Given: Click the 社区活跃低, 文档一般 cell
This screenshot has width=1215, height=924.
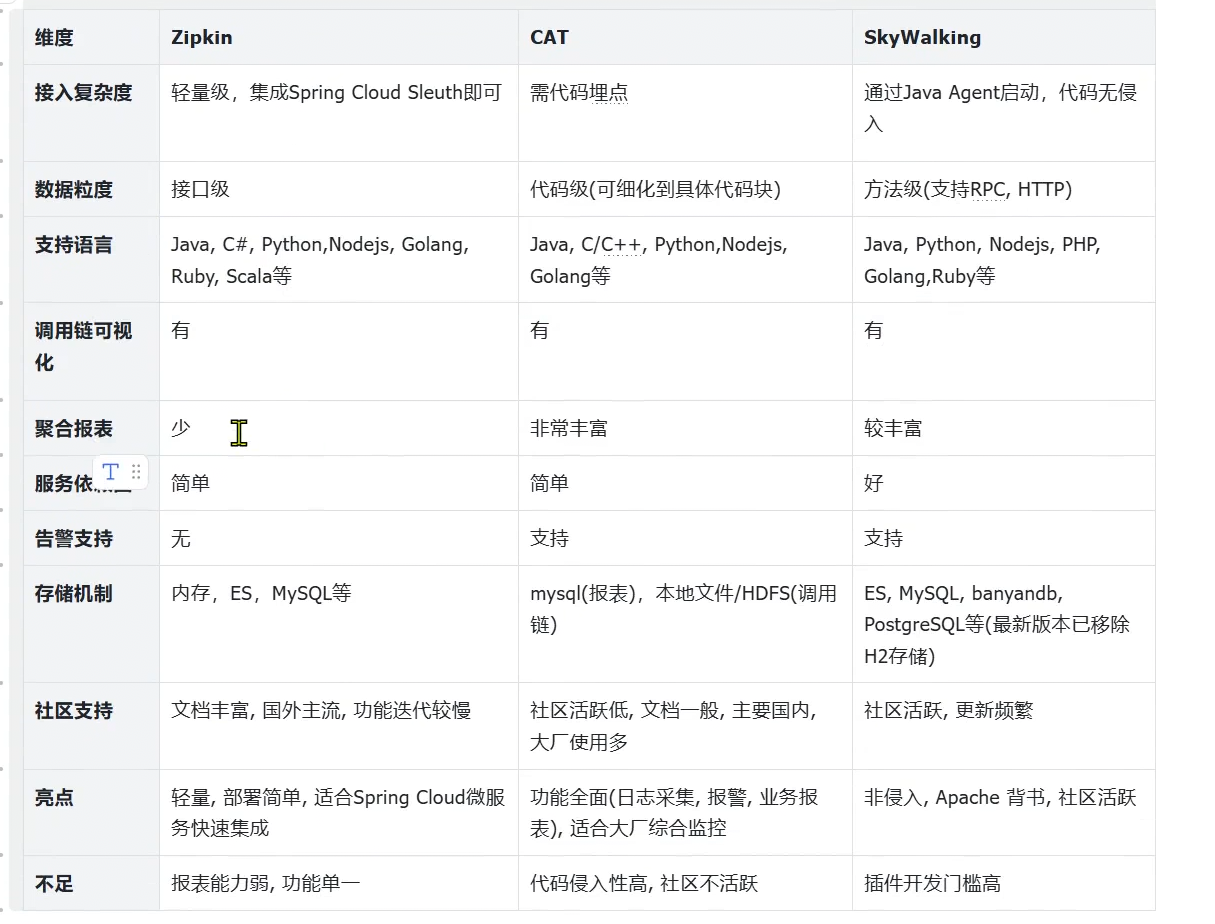Looking at the screenshot, I should point(685,726).
